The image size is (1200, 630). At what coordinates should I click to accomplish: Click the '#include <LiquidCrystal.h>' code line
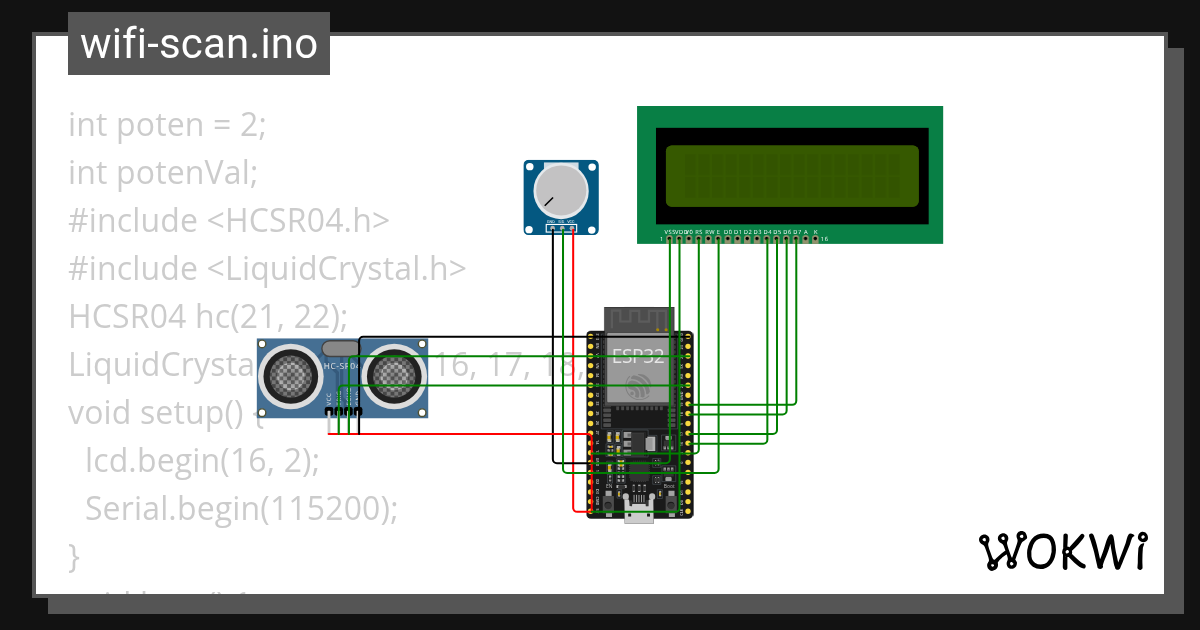(267, 268)
